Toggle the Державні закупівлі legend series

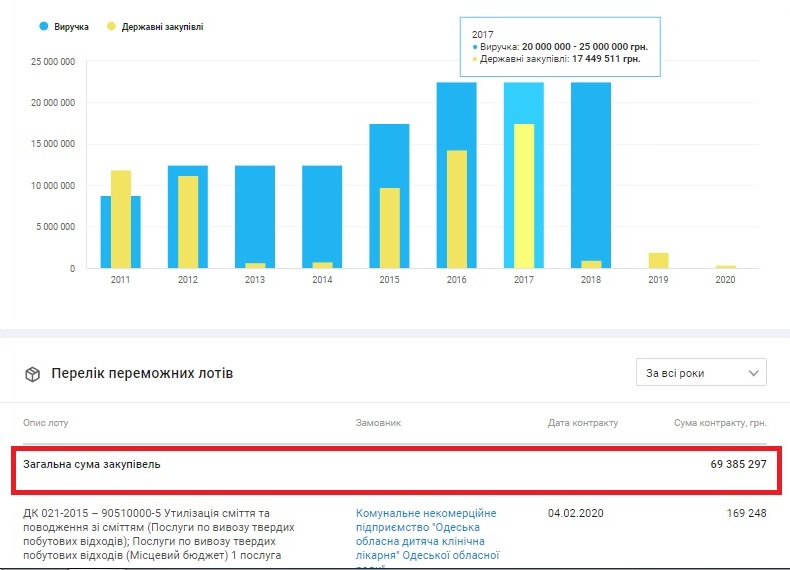[161, 26]
